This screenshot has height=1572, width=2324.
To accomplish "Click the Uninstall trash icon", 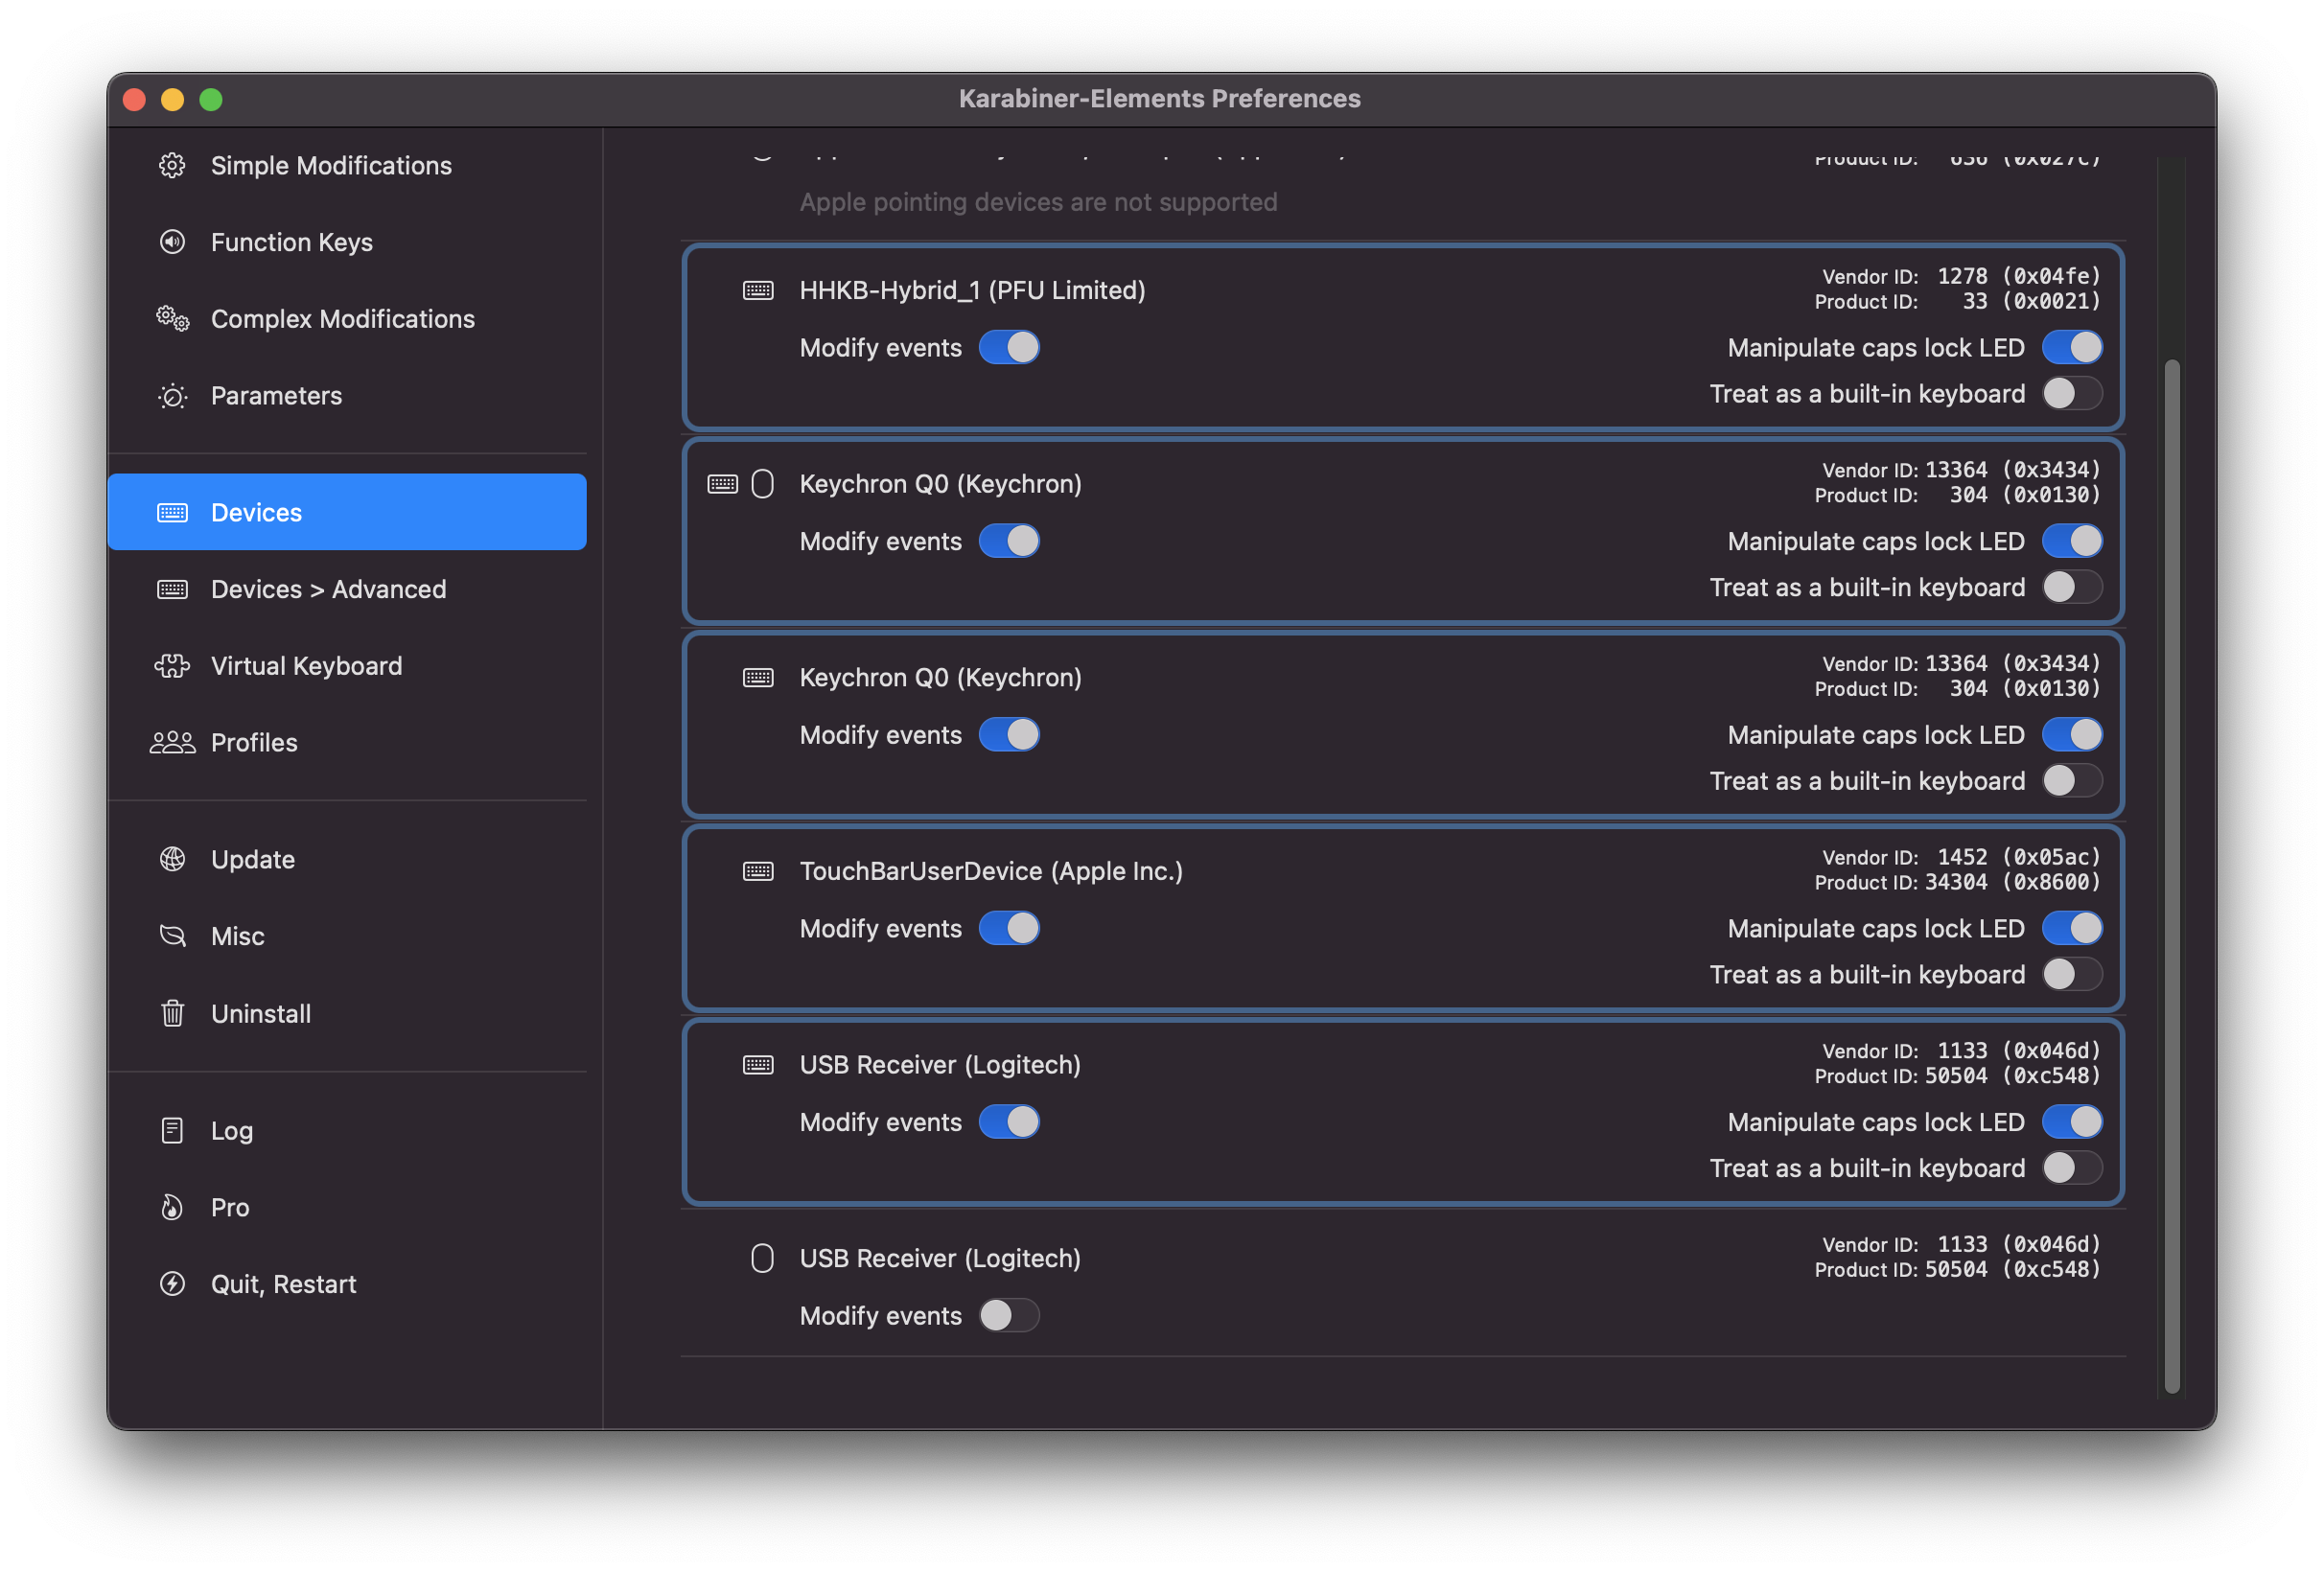I will pyautogui.click(x=172, y=1013).
